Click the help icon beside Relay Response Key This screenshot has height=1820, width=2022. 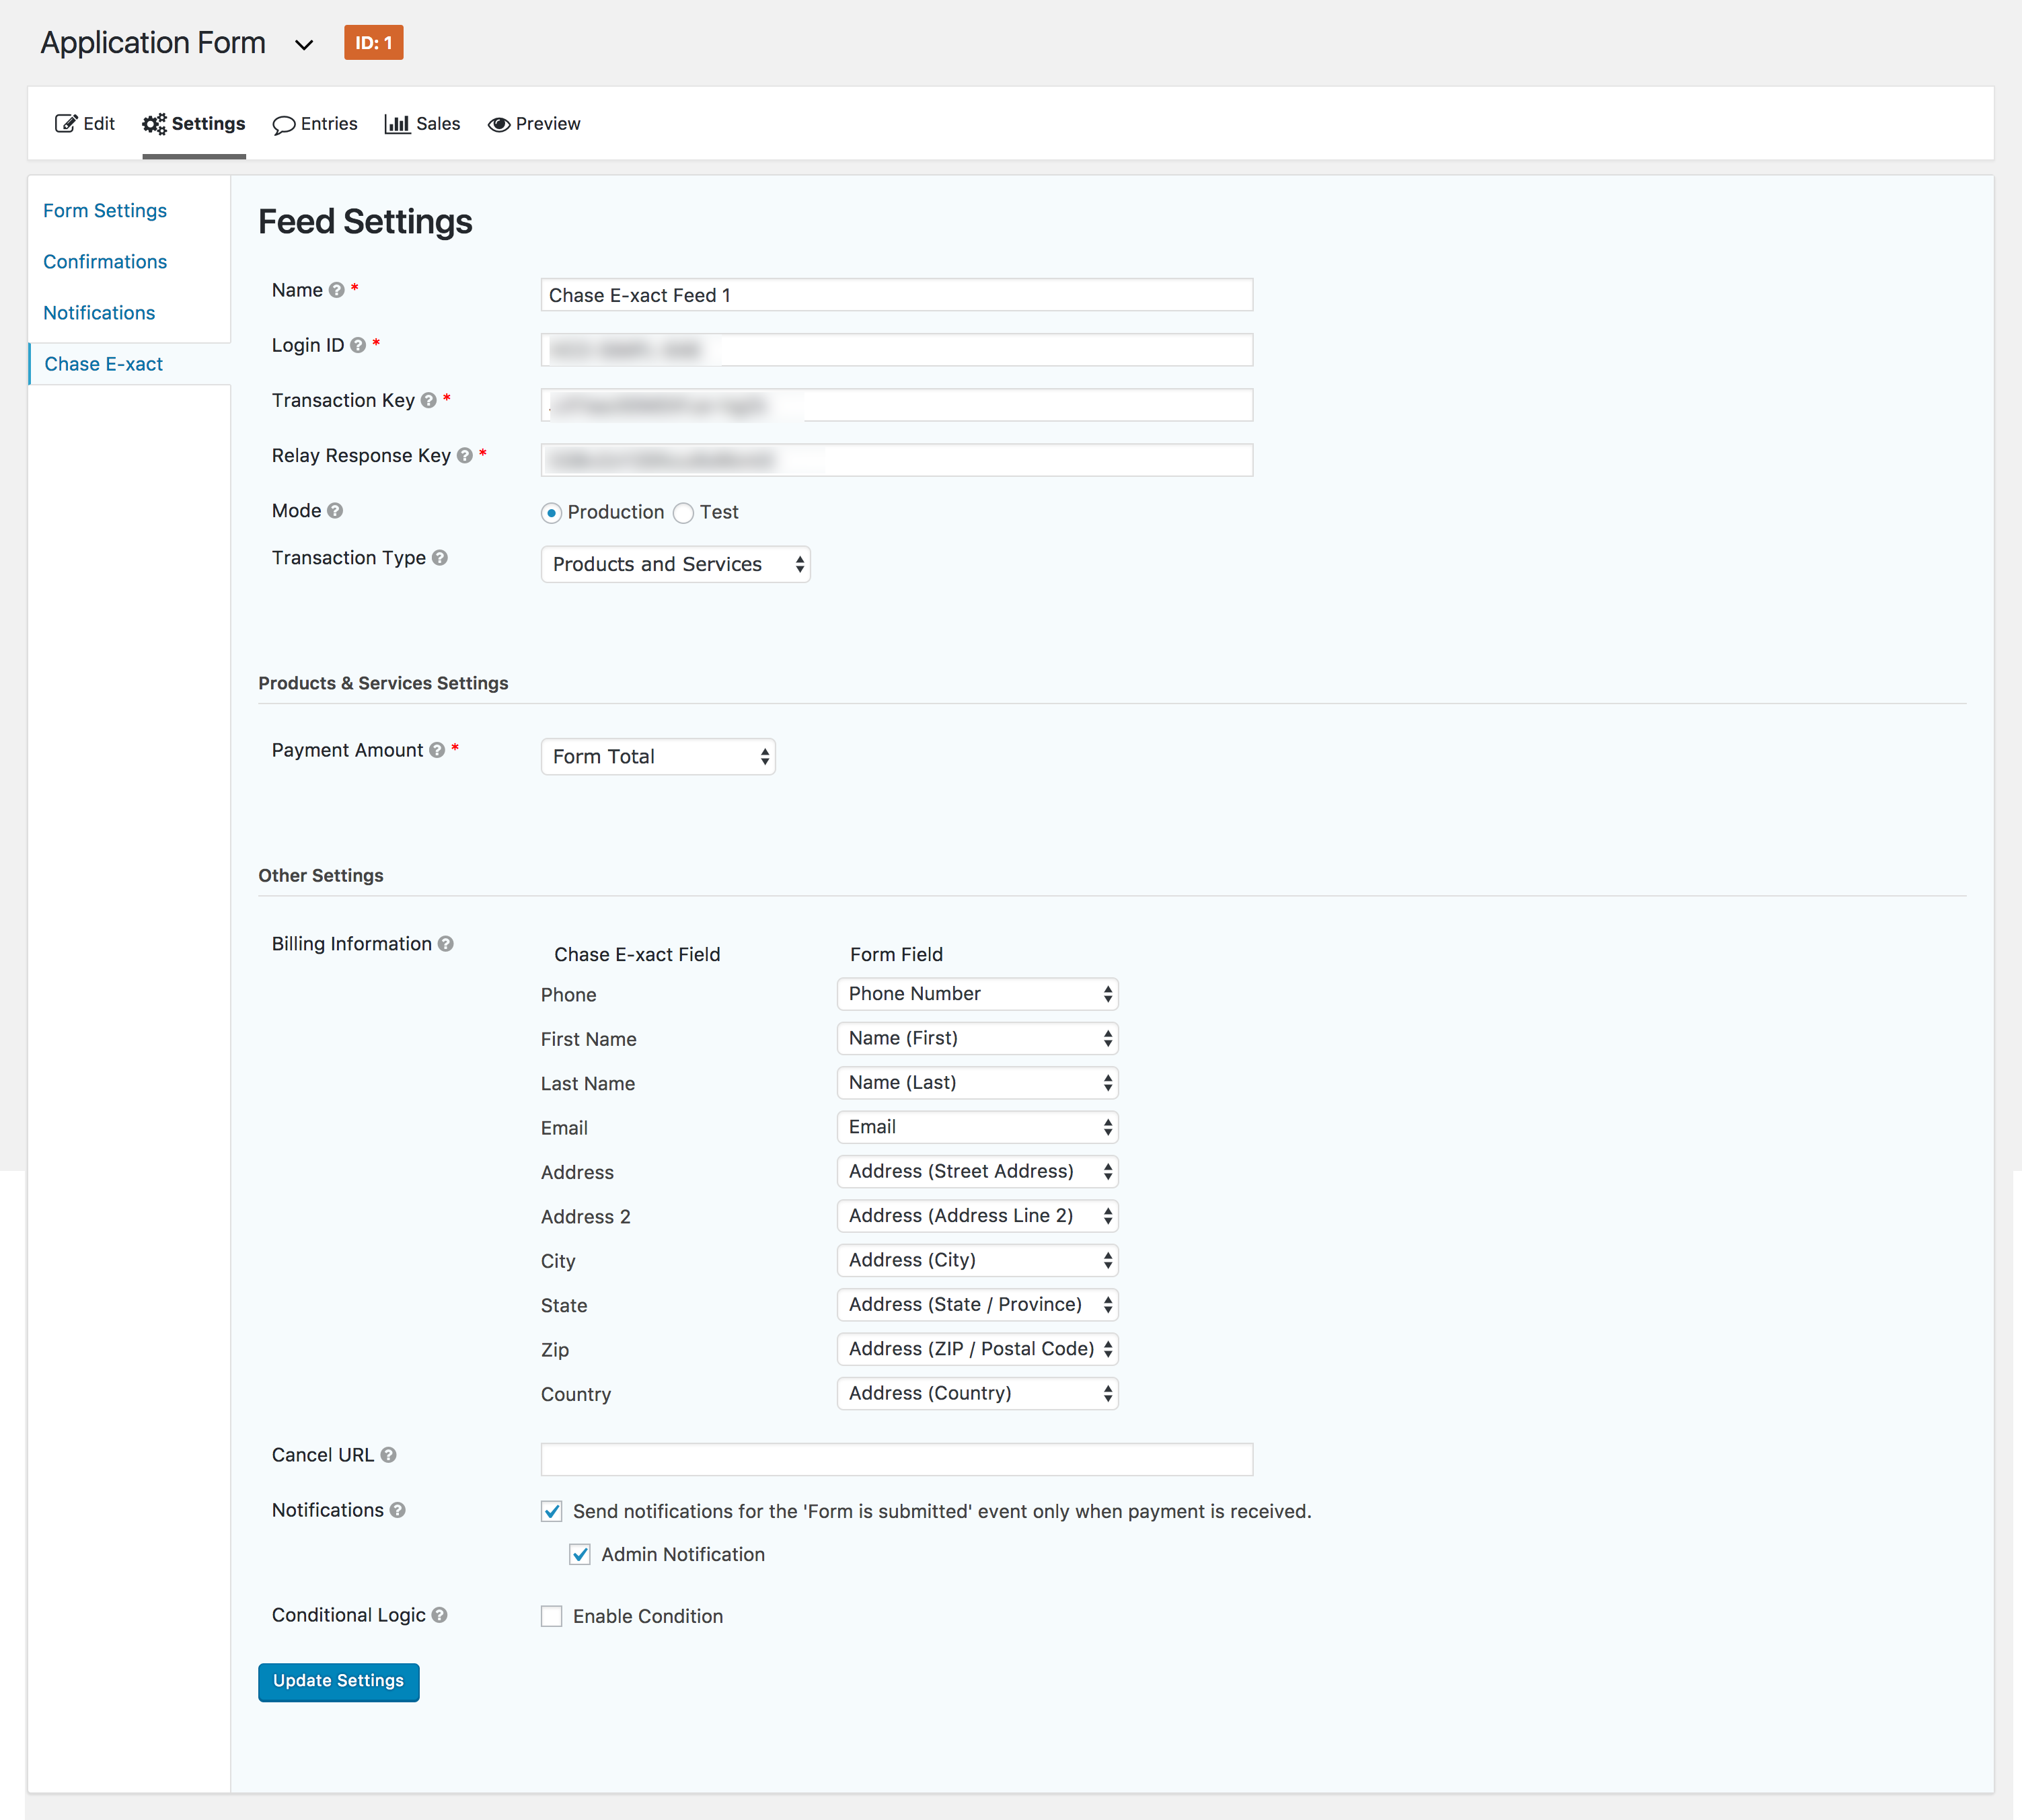coord(465,455)
